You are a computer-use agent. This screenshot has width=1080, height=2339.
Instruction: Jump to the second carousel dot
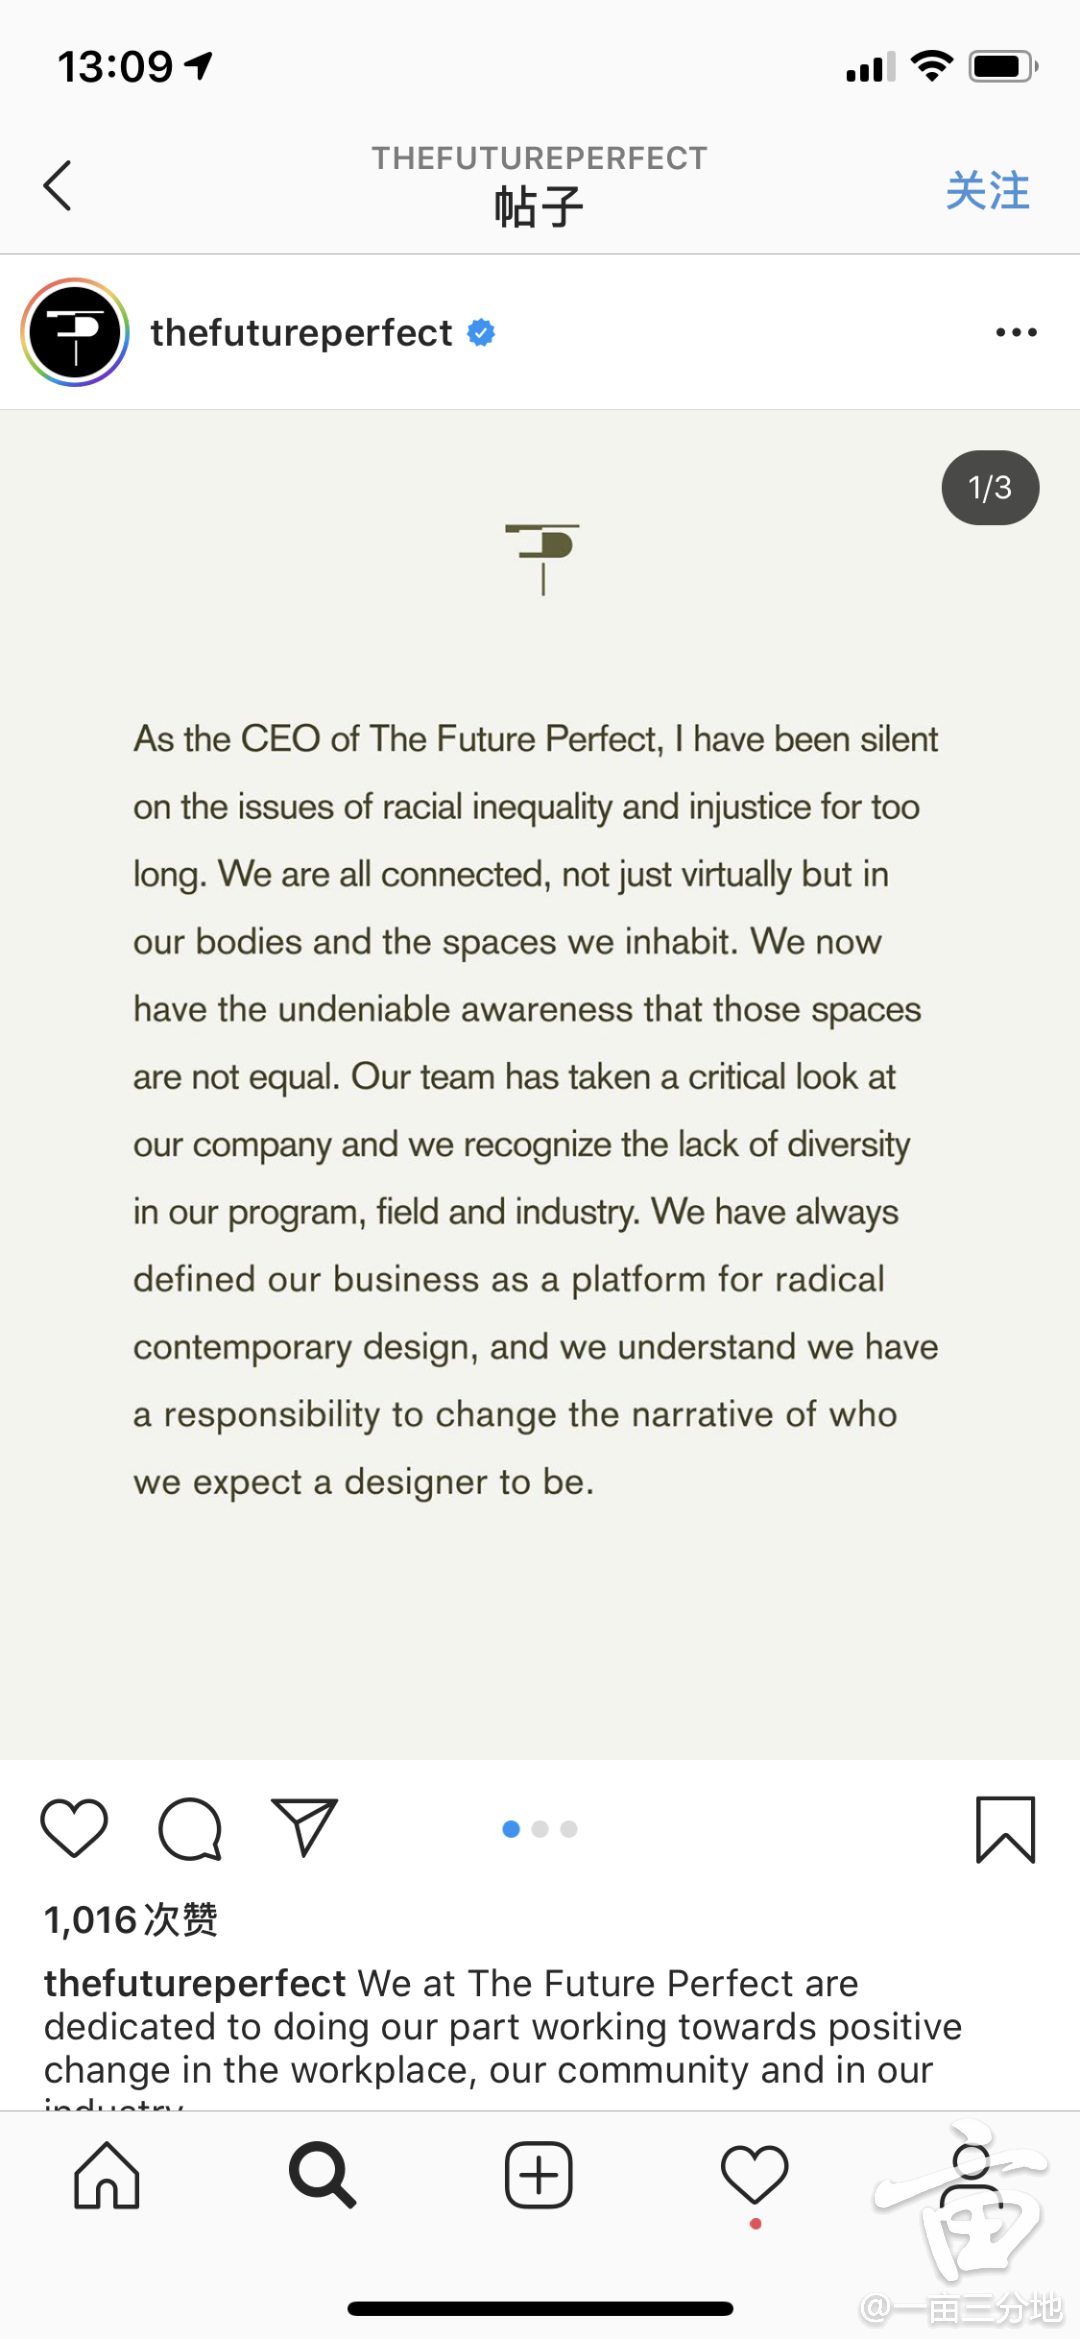point(540,1829)
